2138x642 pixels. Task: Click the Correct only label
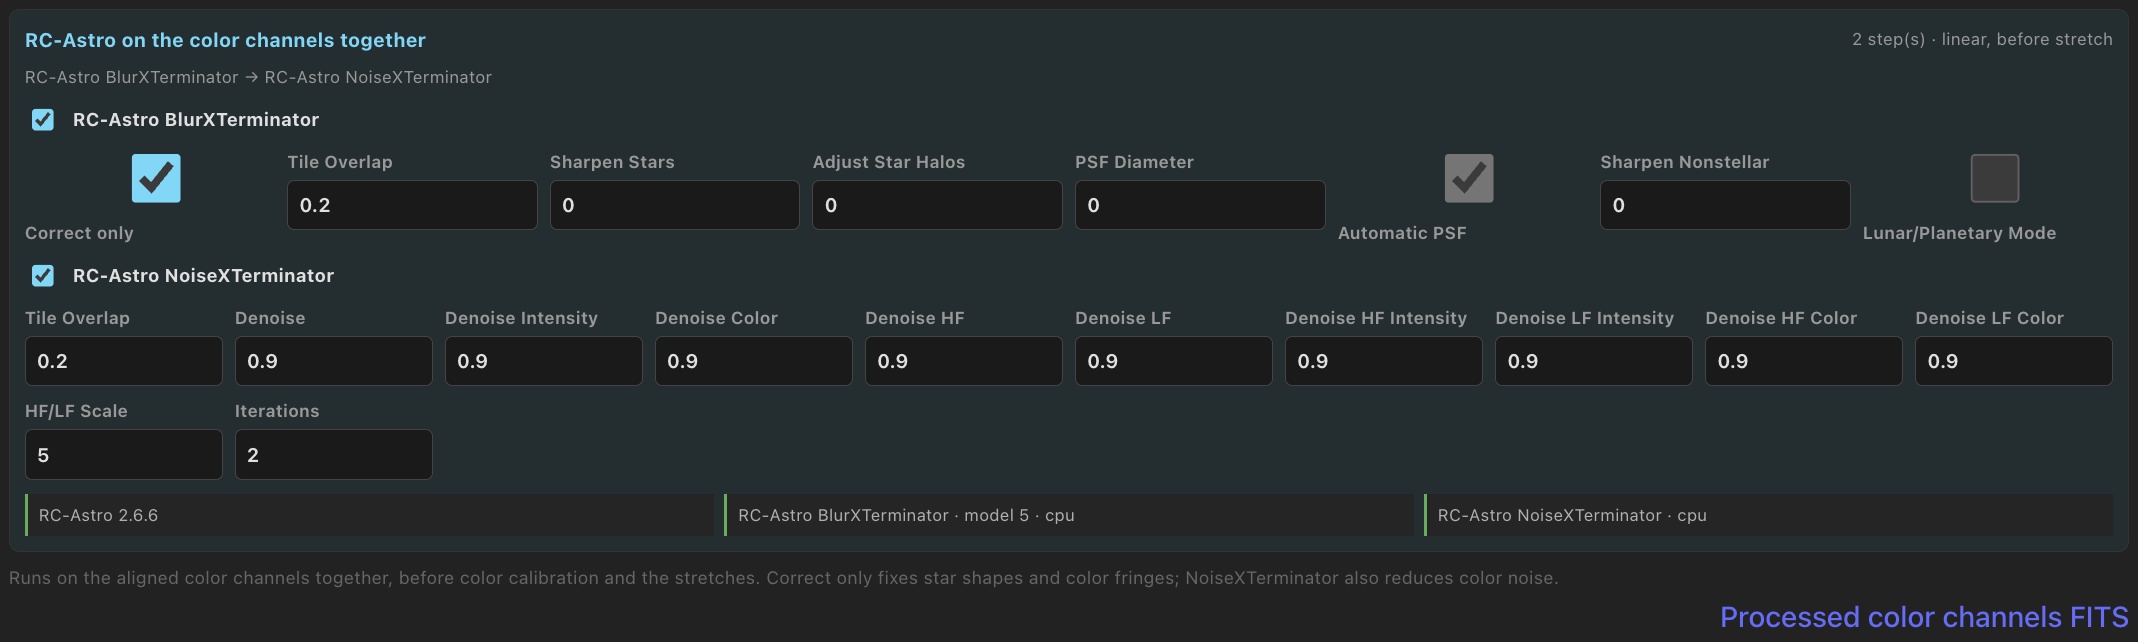click(79, 233)
